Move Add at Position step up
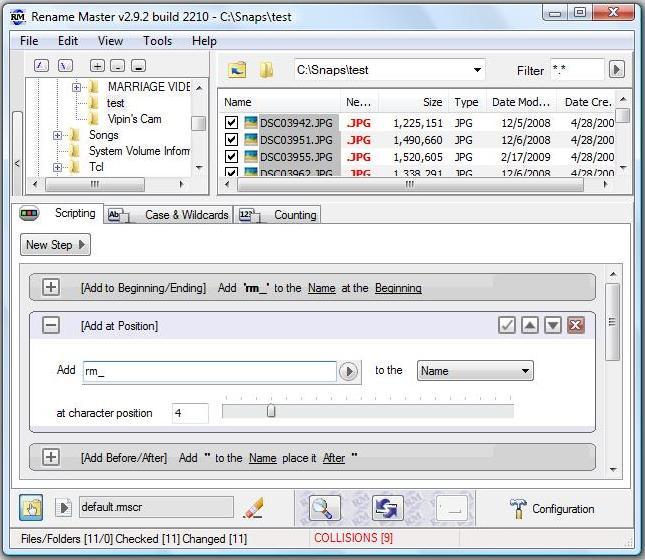The height and width of the screenshot is (560, 645). point(530,326)
